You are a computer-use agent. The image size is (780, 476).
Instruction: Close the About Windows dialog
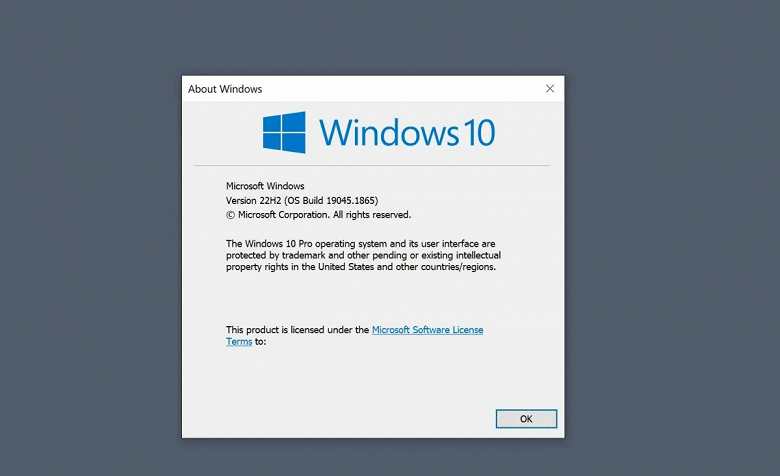point(550,89)
